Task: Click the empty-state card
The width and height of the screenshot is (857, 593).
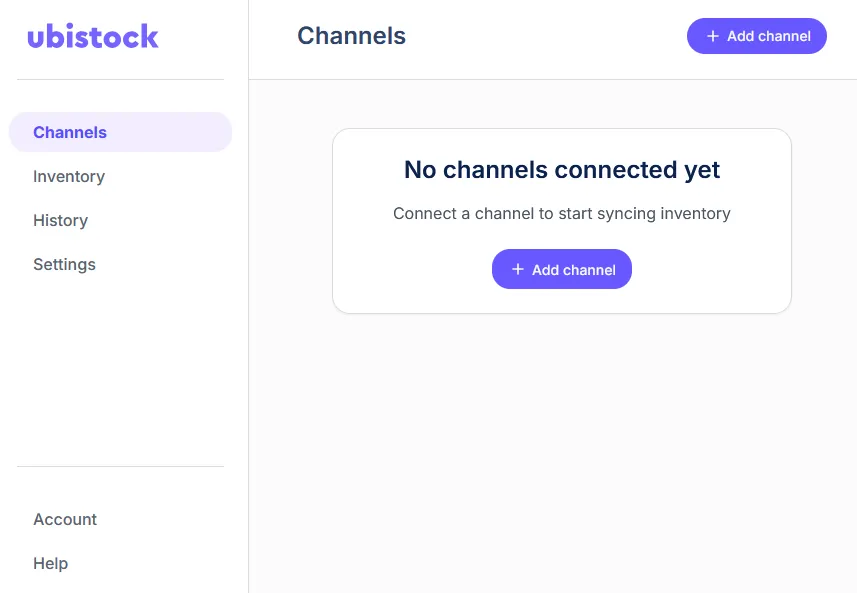Action: 561,220
